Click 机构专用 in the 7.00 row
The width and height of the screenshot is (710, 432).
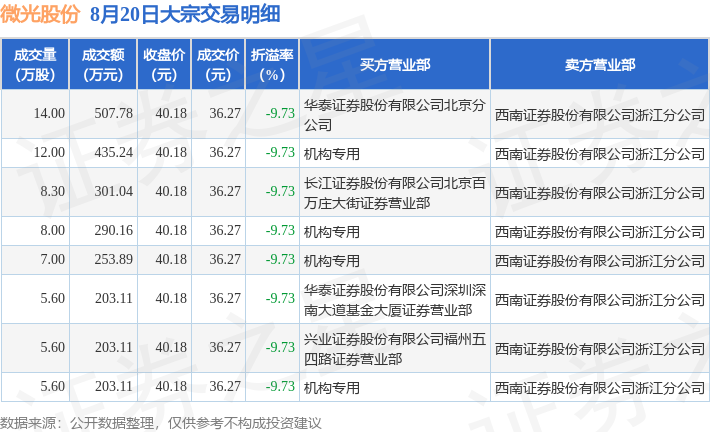(331, 261)
